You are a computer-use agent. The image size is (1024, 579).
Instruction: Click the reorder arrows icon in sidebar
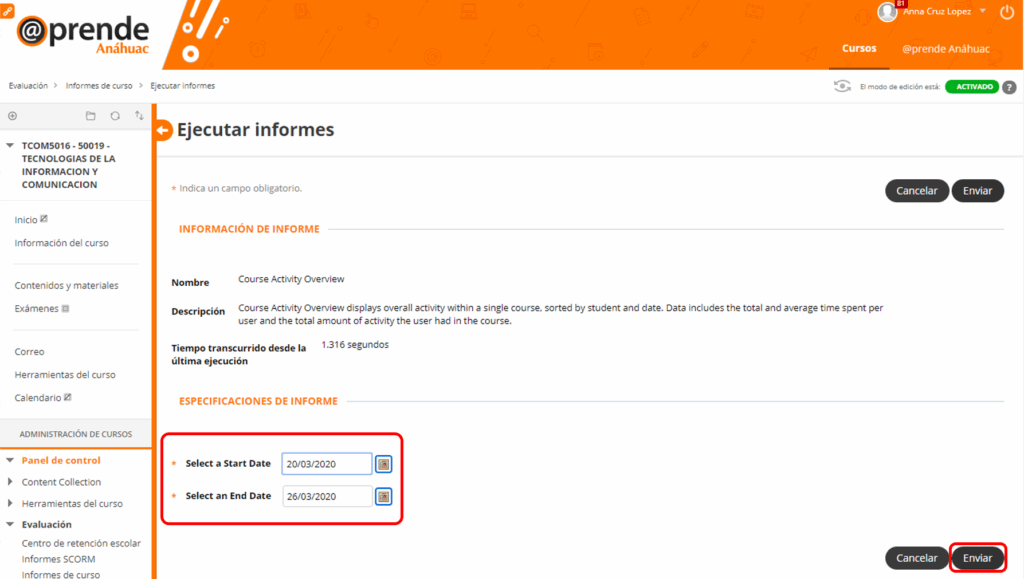[139, 116]
